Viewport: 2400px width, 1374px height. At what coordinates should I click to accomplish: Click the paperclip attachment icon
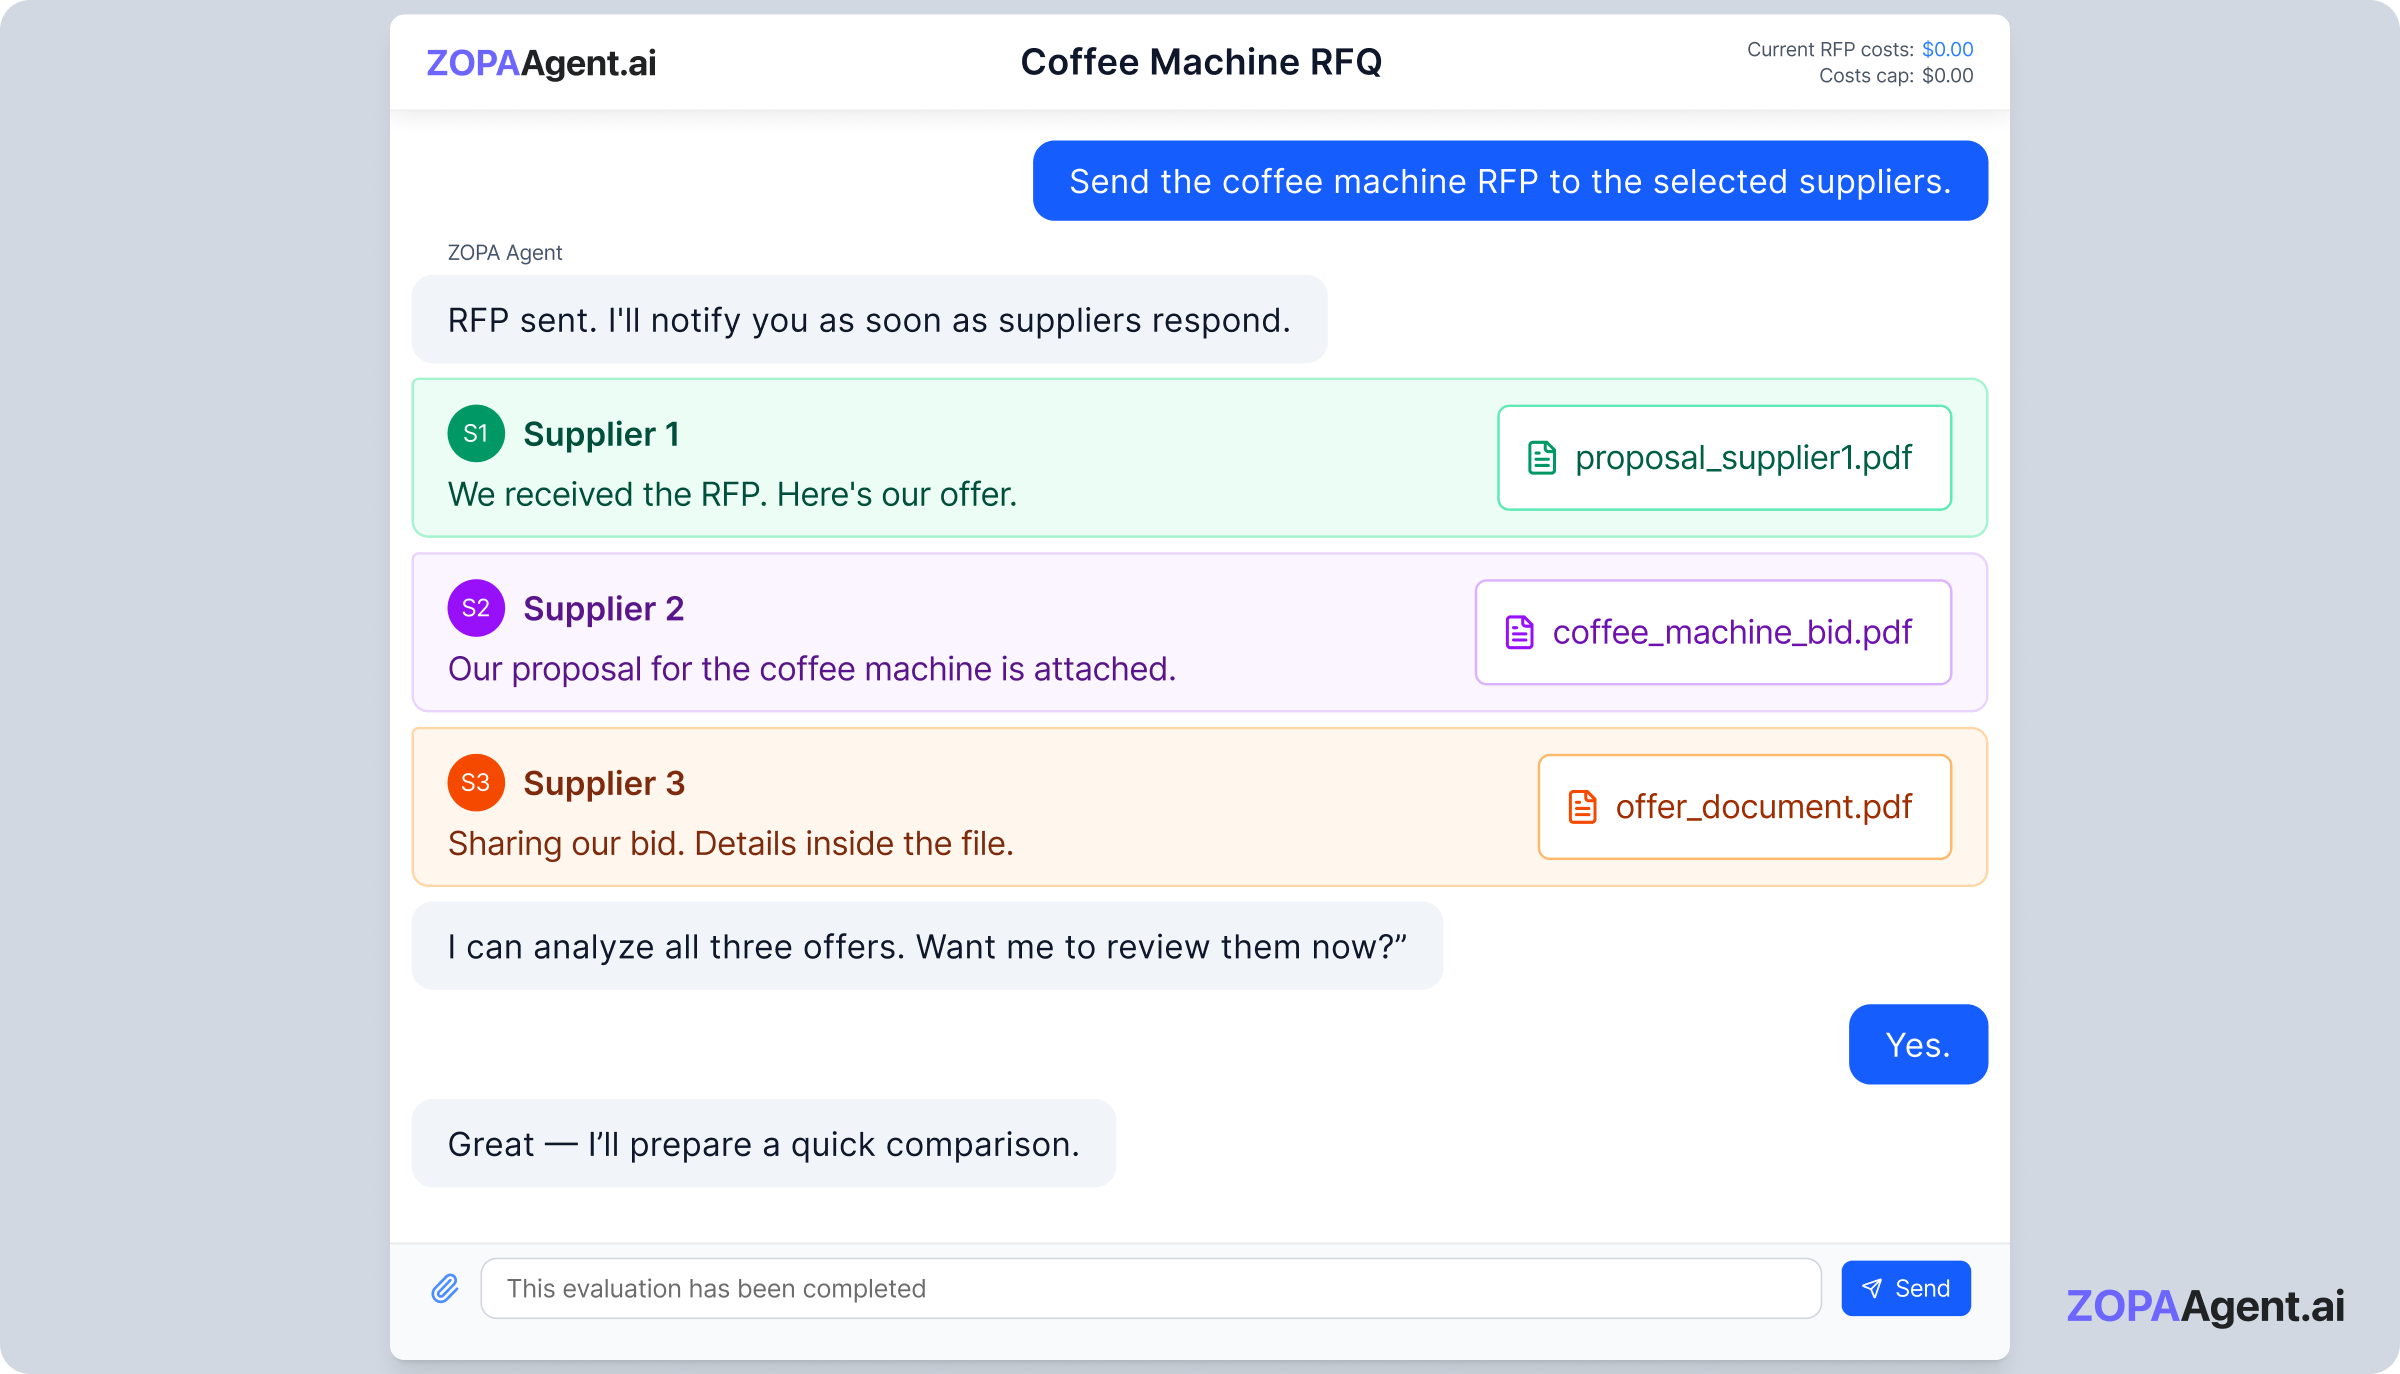coord(445,1288)
